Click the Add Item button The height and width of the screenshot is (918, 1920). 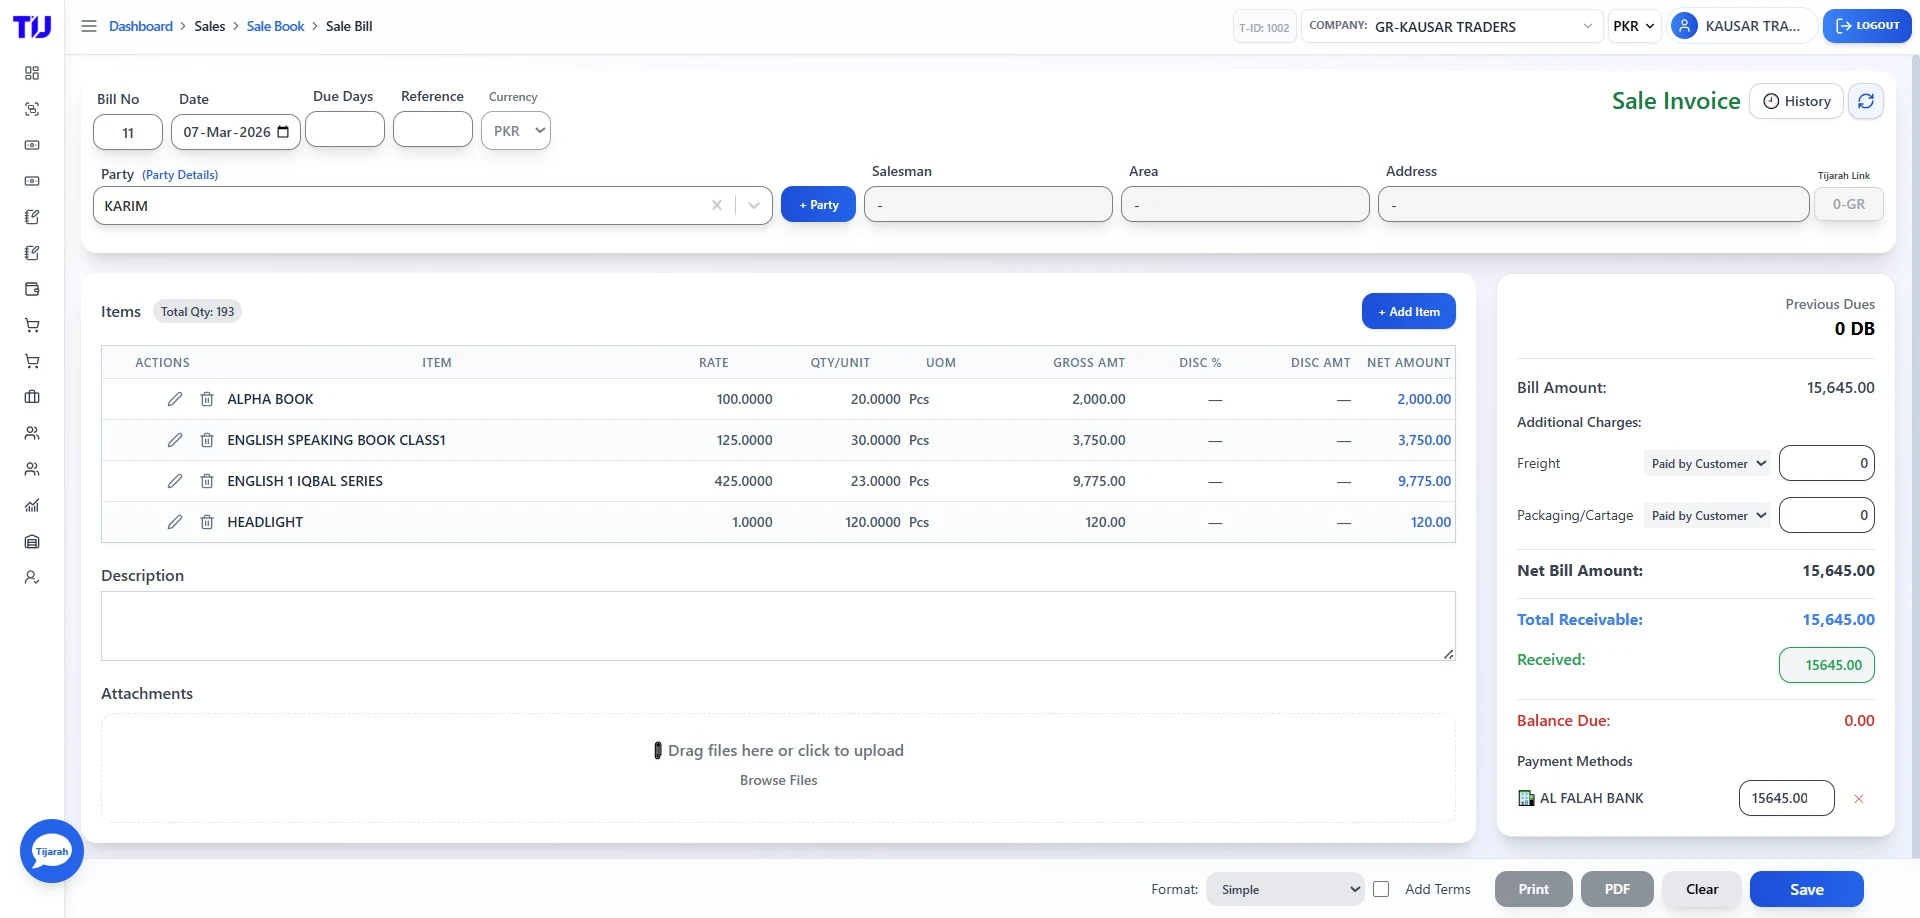(1408, 311)
